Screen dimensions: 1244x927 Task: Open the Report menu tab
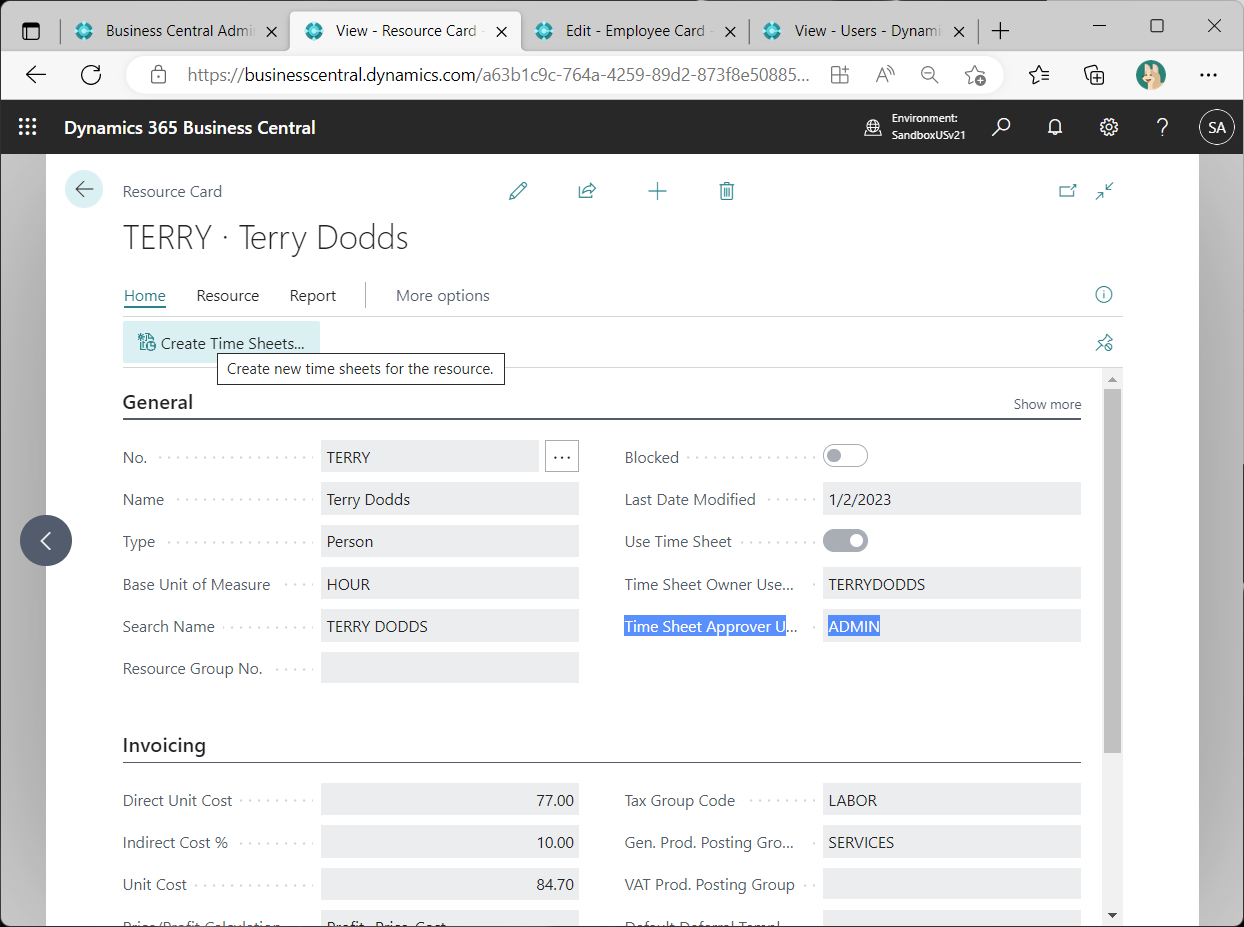click(x=313, y=295)
